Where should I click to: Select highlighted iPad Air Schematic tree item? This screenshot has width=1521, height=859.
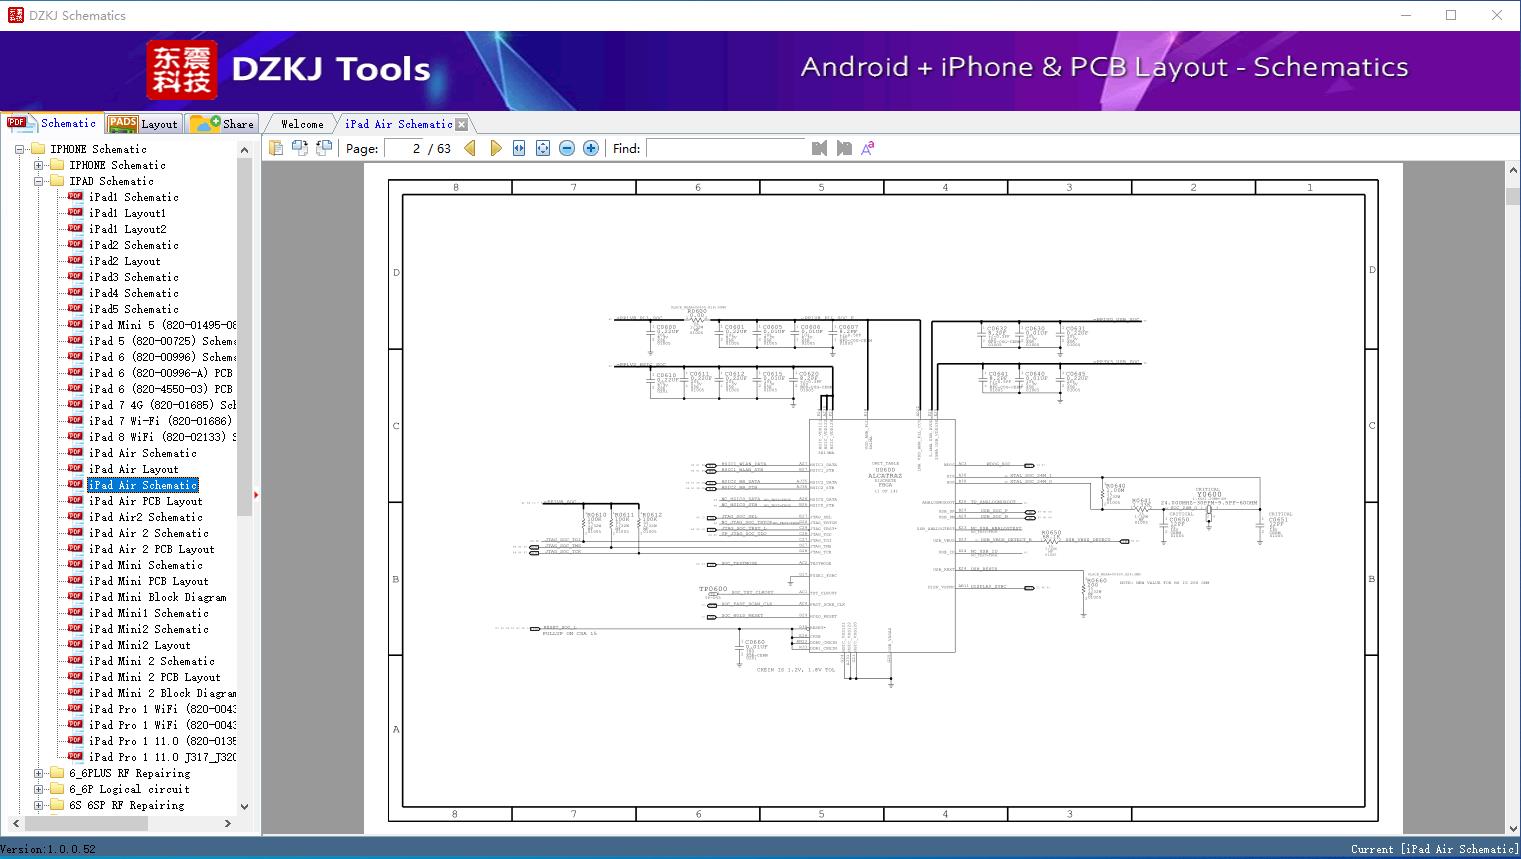coord(143,485)
